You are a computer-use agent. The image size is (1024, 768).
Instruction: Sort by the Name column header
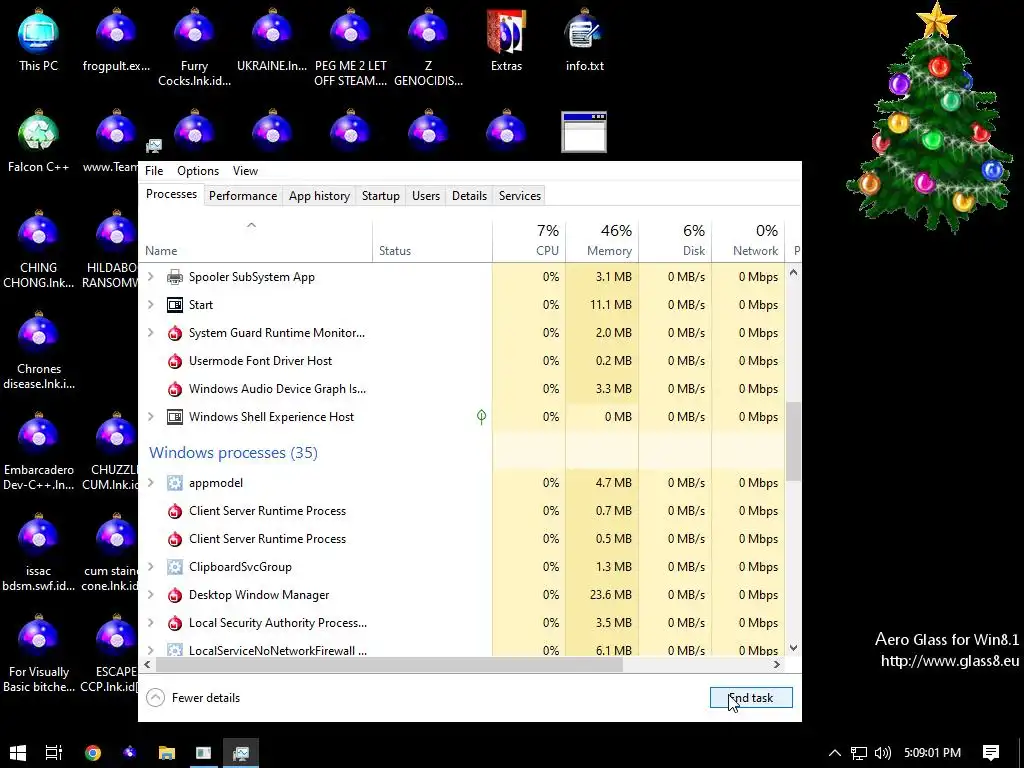tap(255, 242)
